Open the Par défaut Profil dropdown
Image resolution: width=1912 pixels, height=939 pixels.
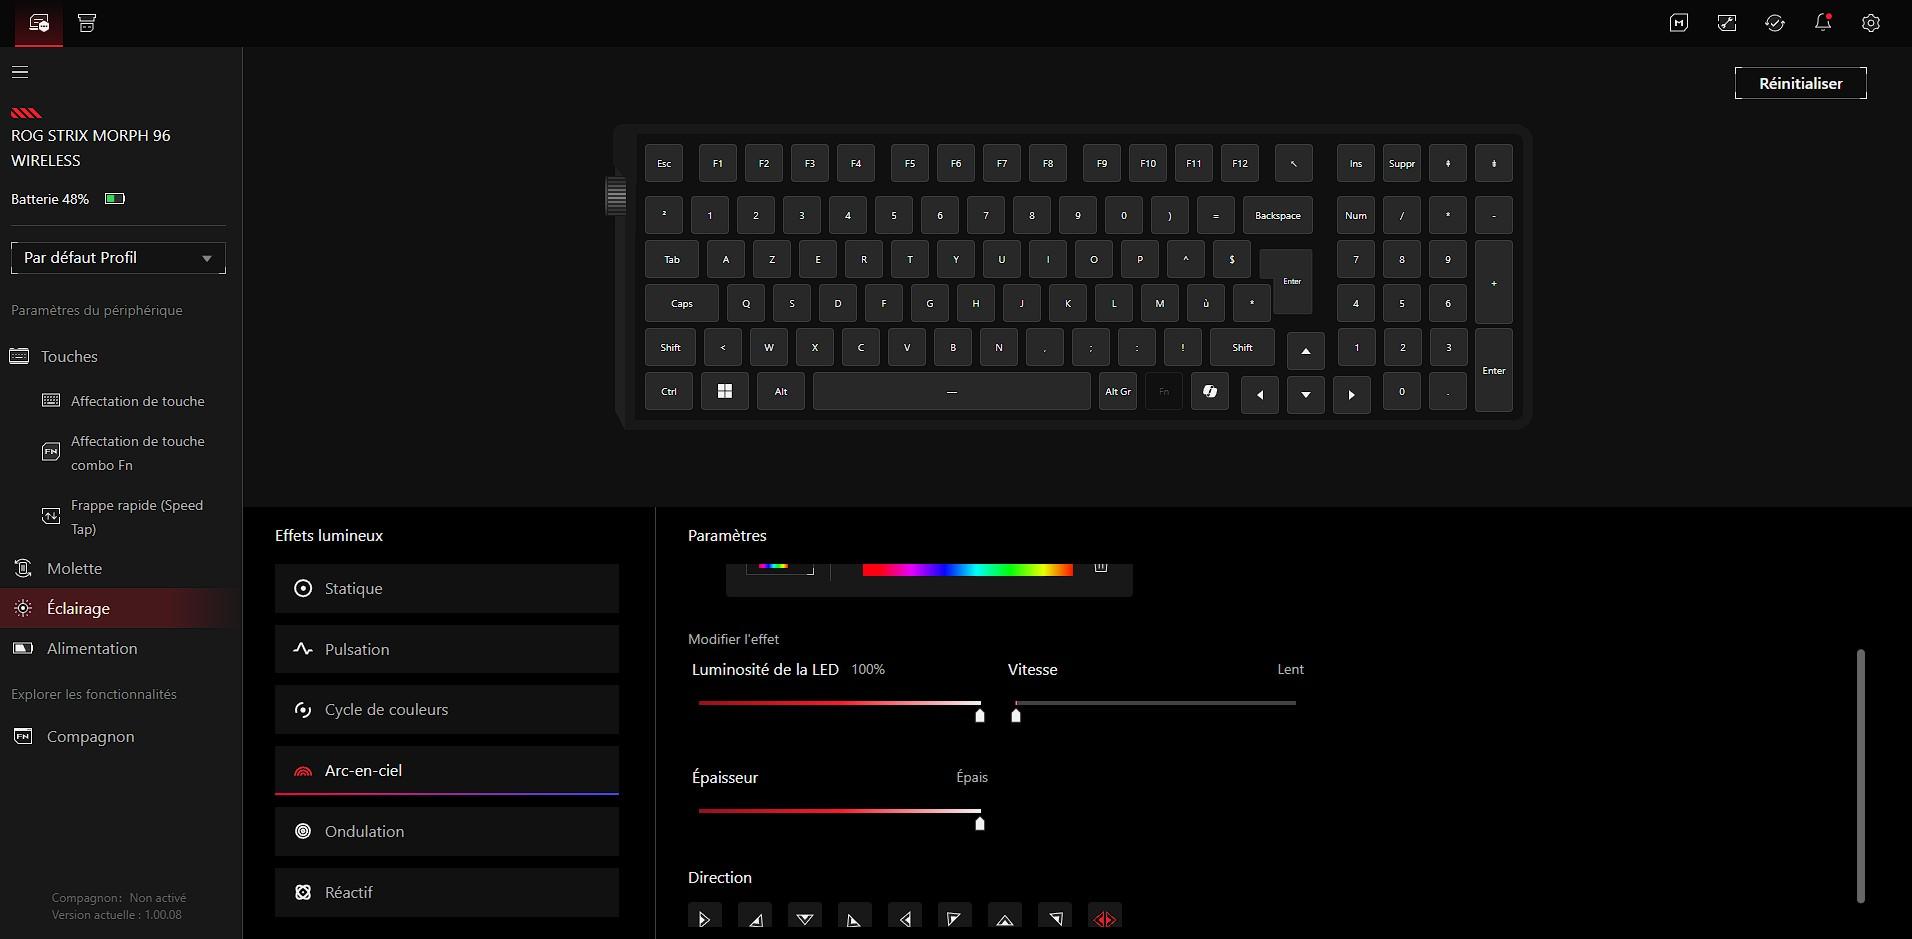117,257
